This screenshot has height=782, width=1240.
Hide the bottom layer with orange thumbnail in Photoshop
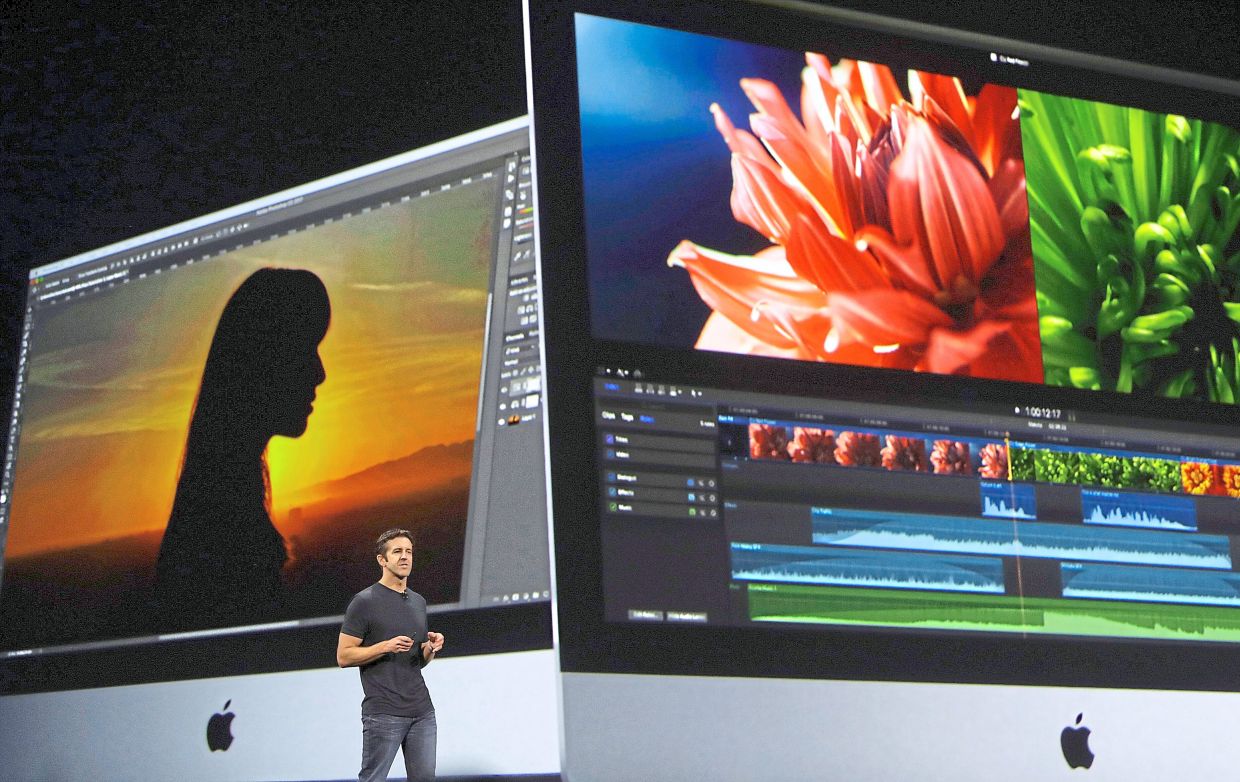click(x=501, y=422)
